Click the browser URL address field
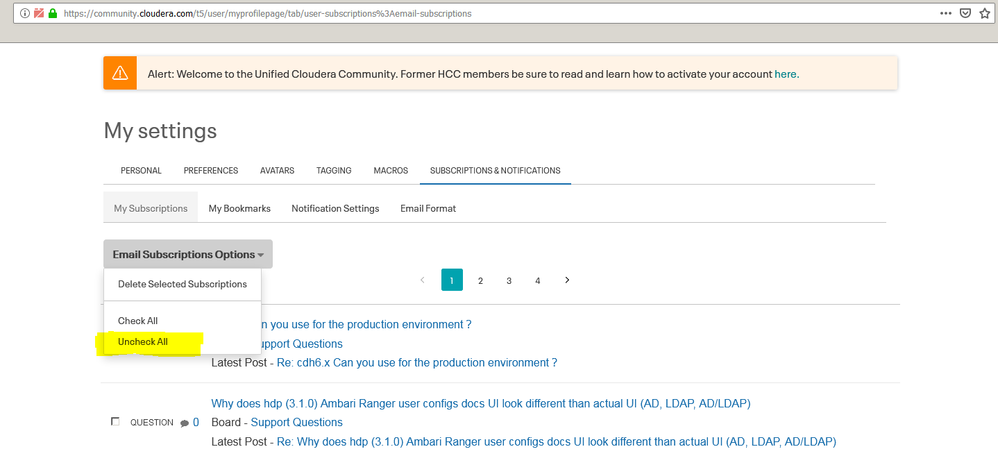Screen dimensions: 998x456 pyautogui.click(x=496, y=13)
